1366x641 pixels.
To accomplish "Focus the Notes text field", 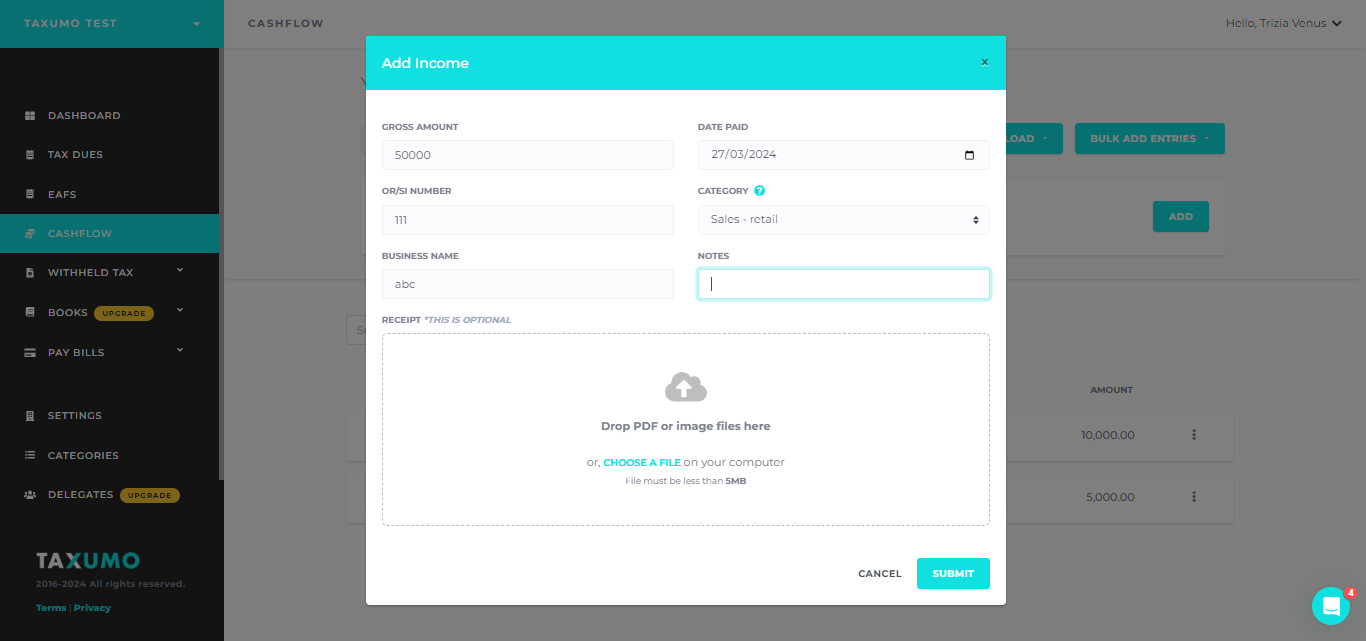I will click(844, 284).
